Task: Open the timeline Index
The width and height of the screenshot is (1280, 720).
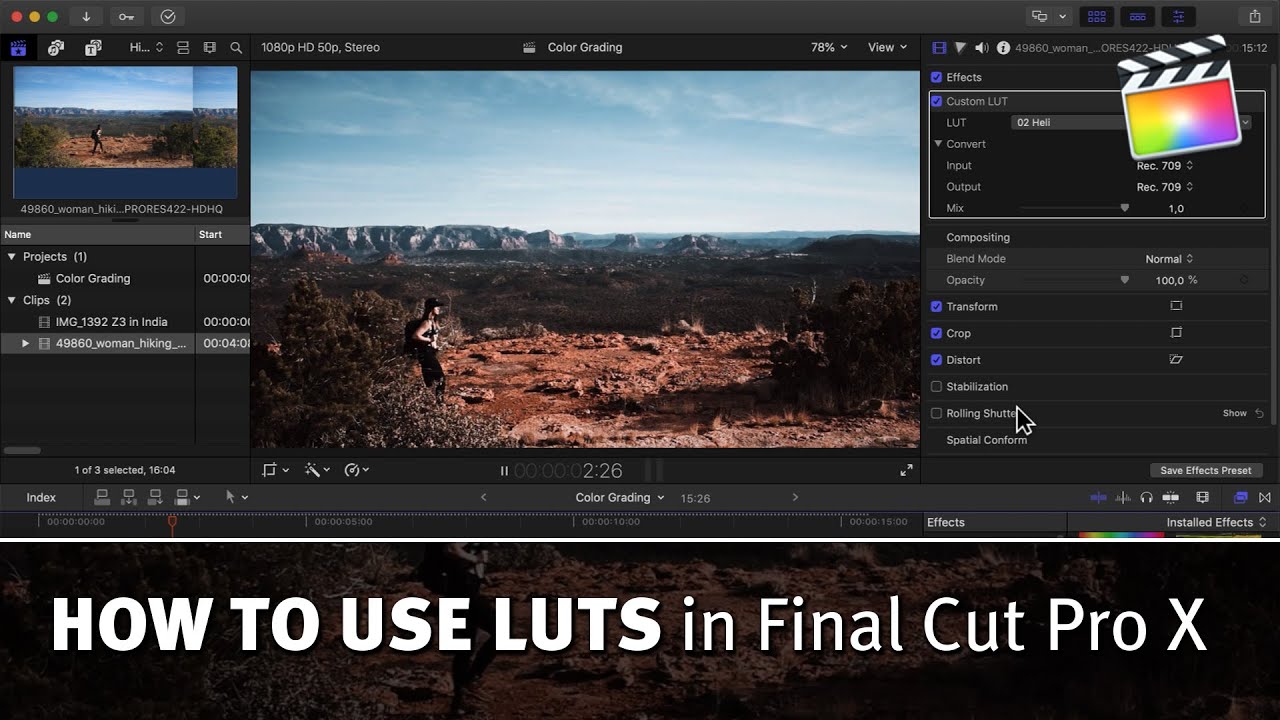Action: 41,498
